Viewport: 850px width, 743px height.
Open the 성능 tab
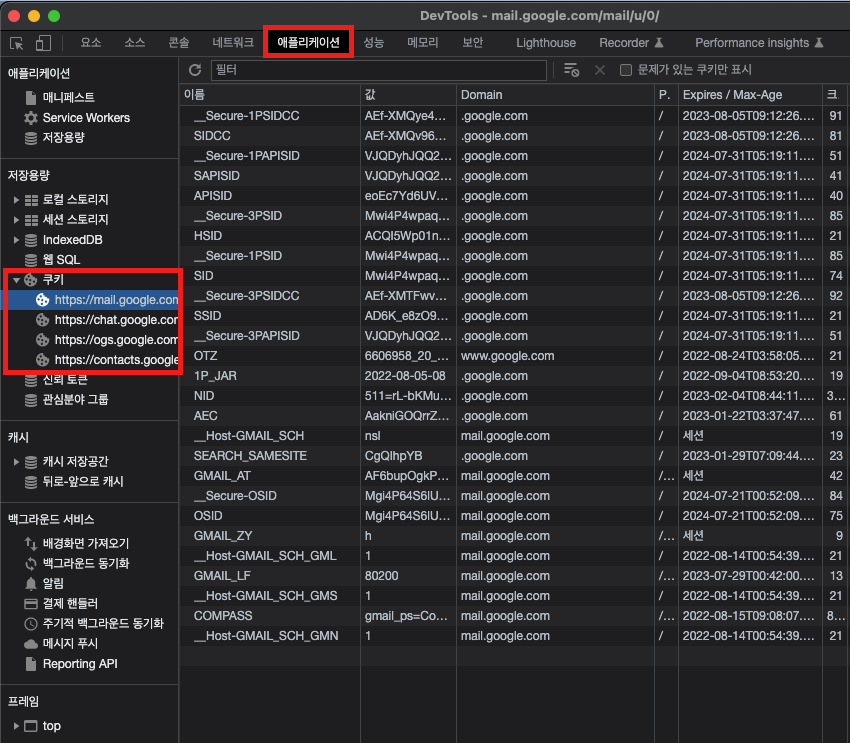pos(374,43)
